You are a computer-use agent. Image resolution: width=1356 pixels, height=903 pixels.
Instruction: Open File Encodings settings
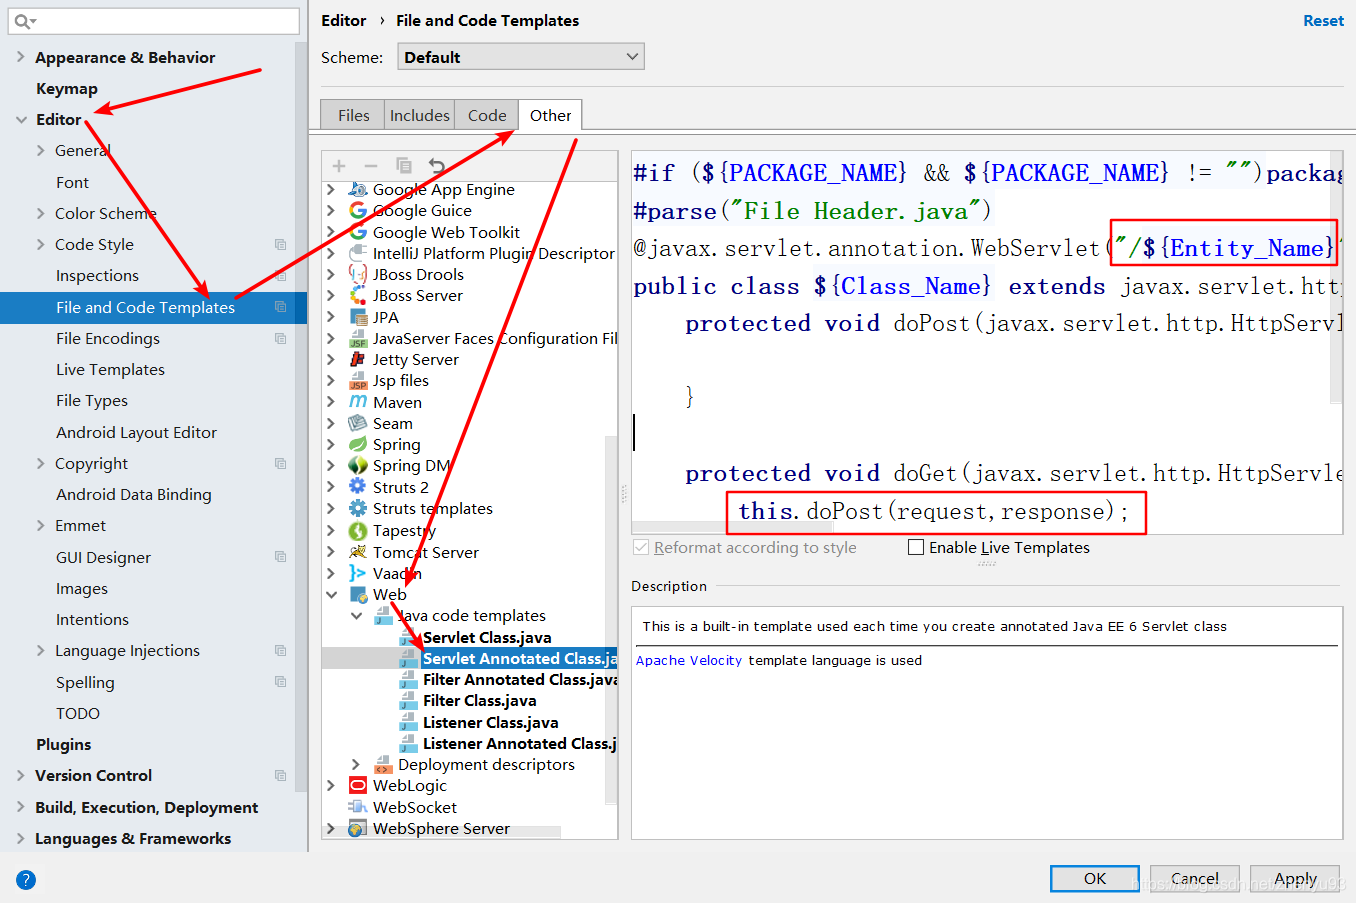[x=108, y=338]
